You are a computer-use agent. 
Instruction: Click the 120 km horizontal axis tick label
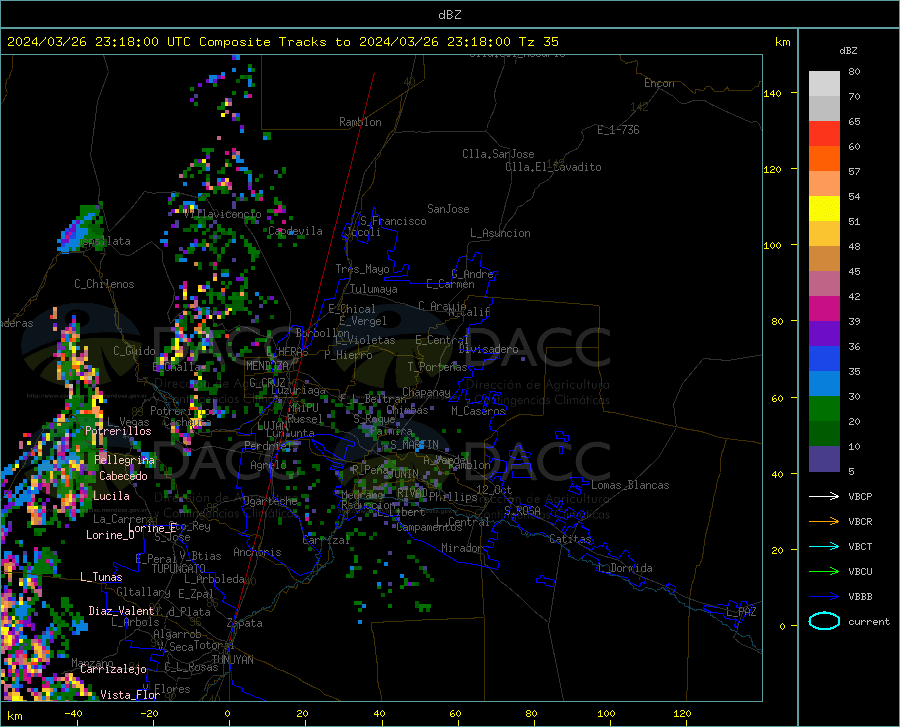[x=682, y=713]
